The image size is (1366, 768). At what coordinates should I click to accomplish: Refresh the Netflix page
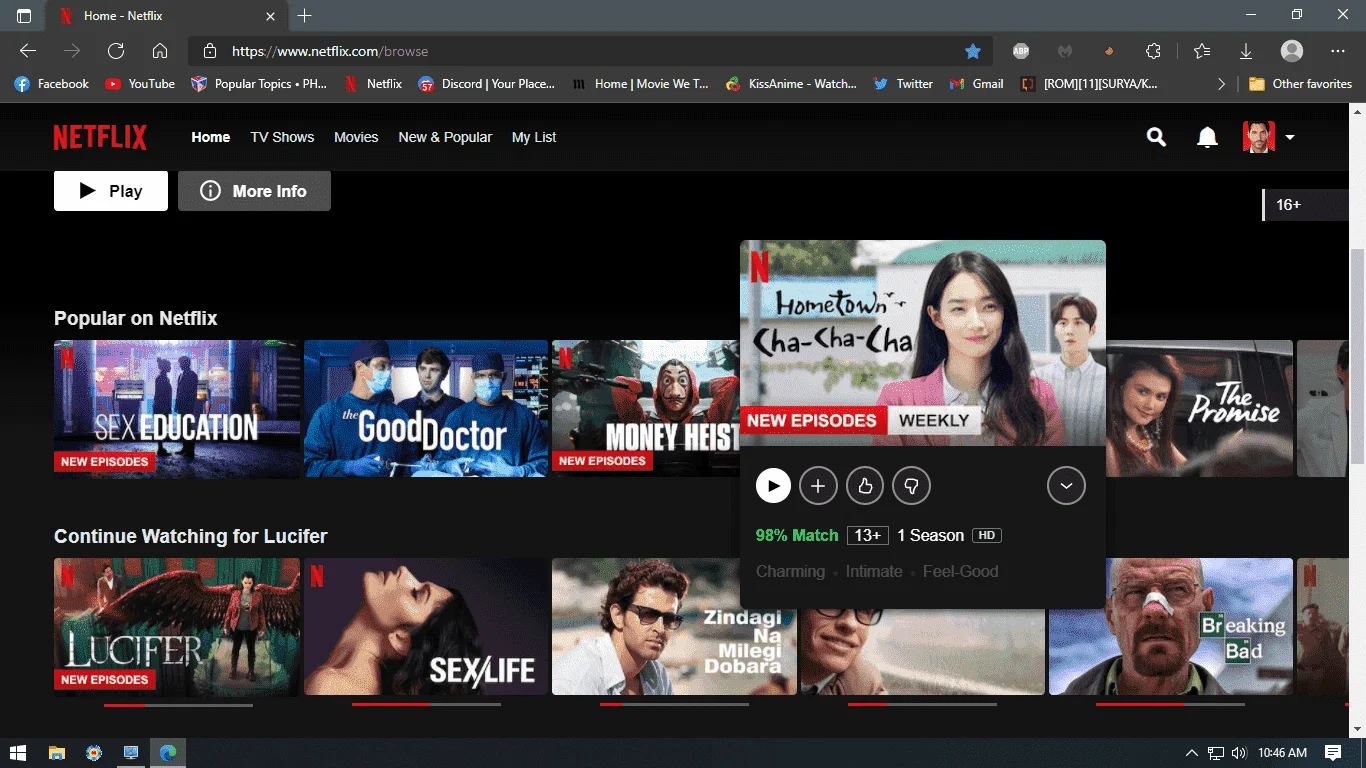pos(116,51)
